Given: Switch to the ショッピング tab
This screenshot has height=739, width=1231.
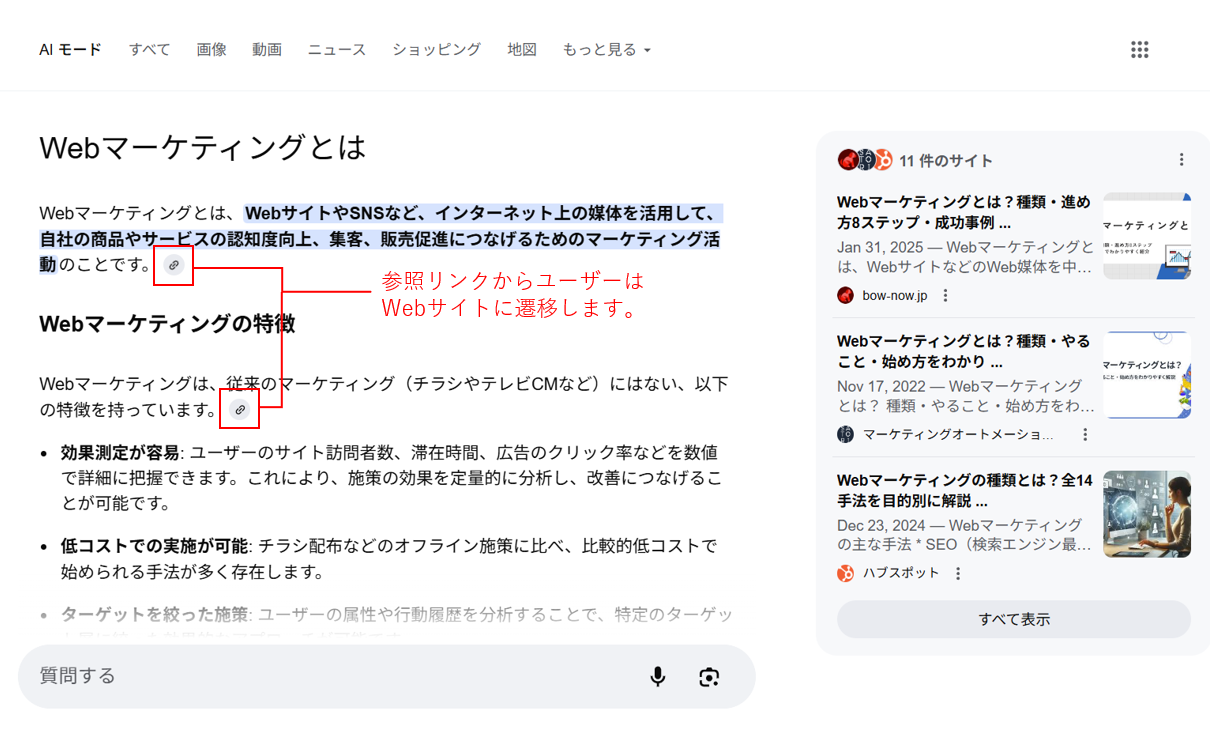Looking at the screenshot, I should (x=436, y=49).
